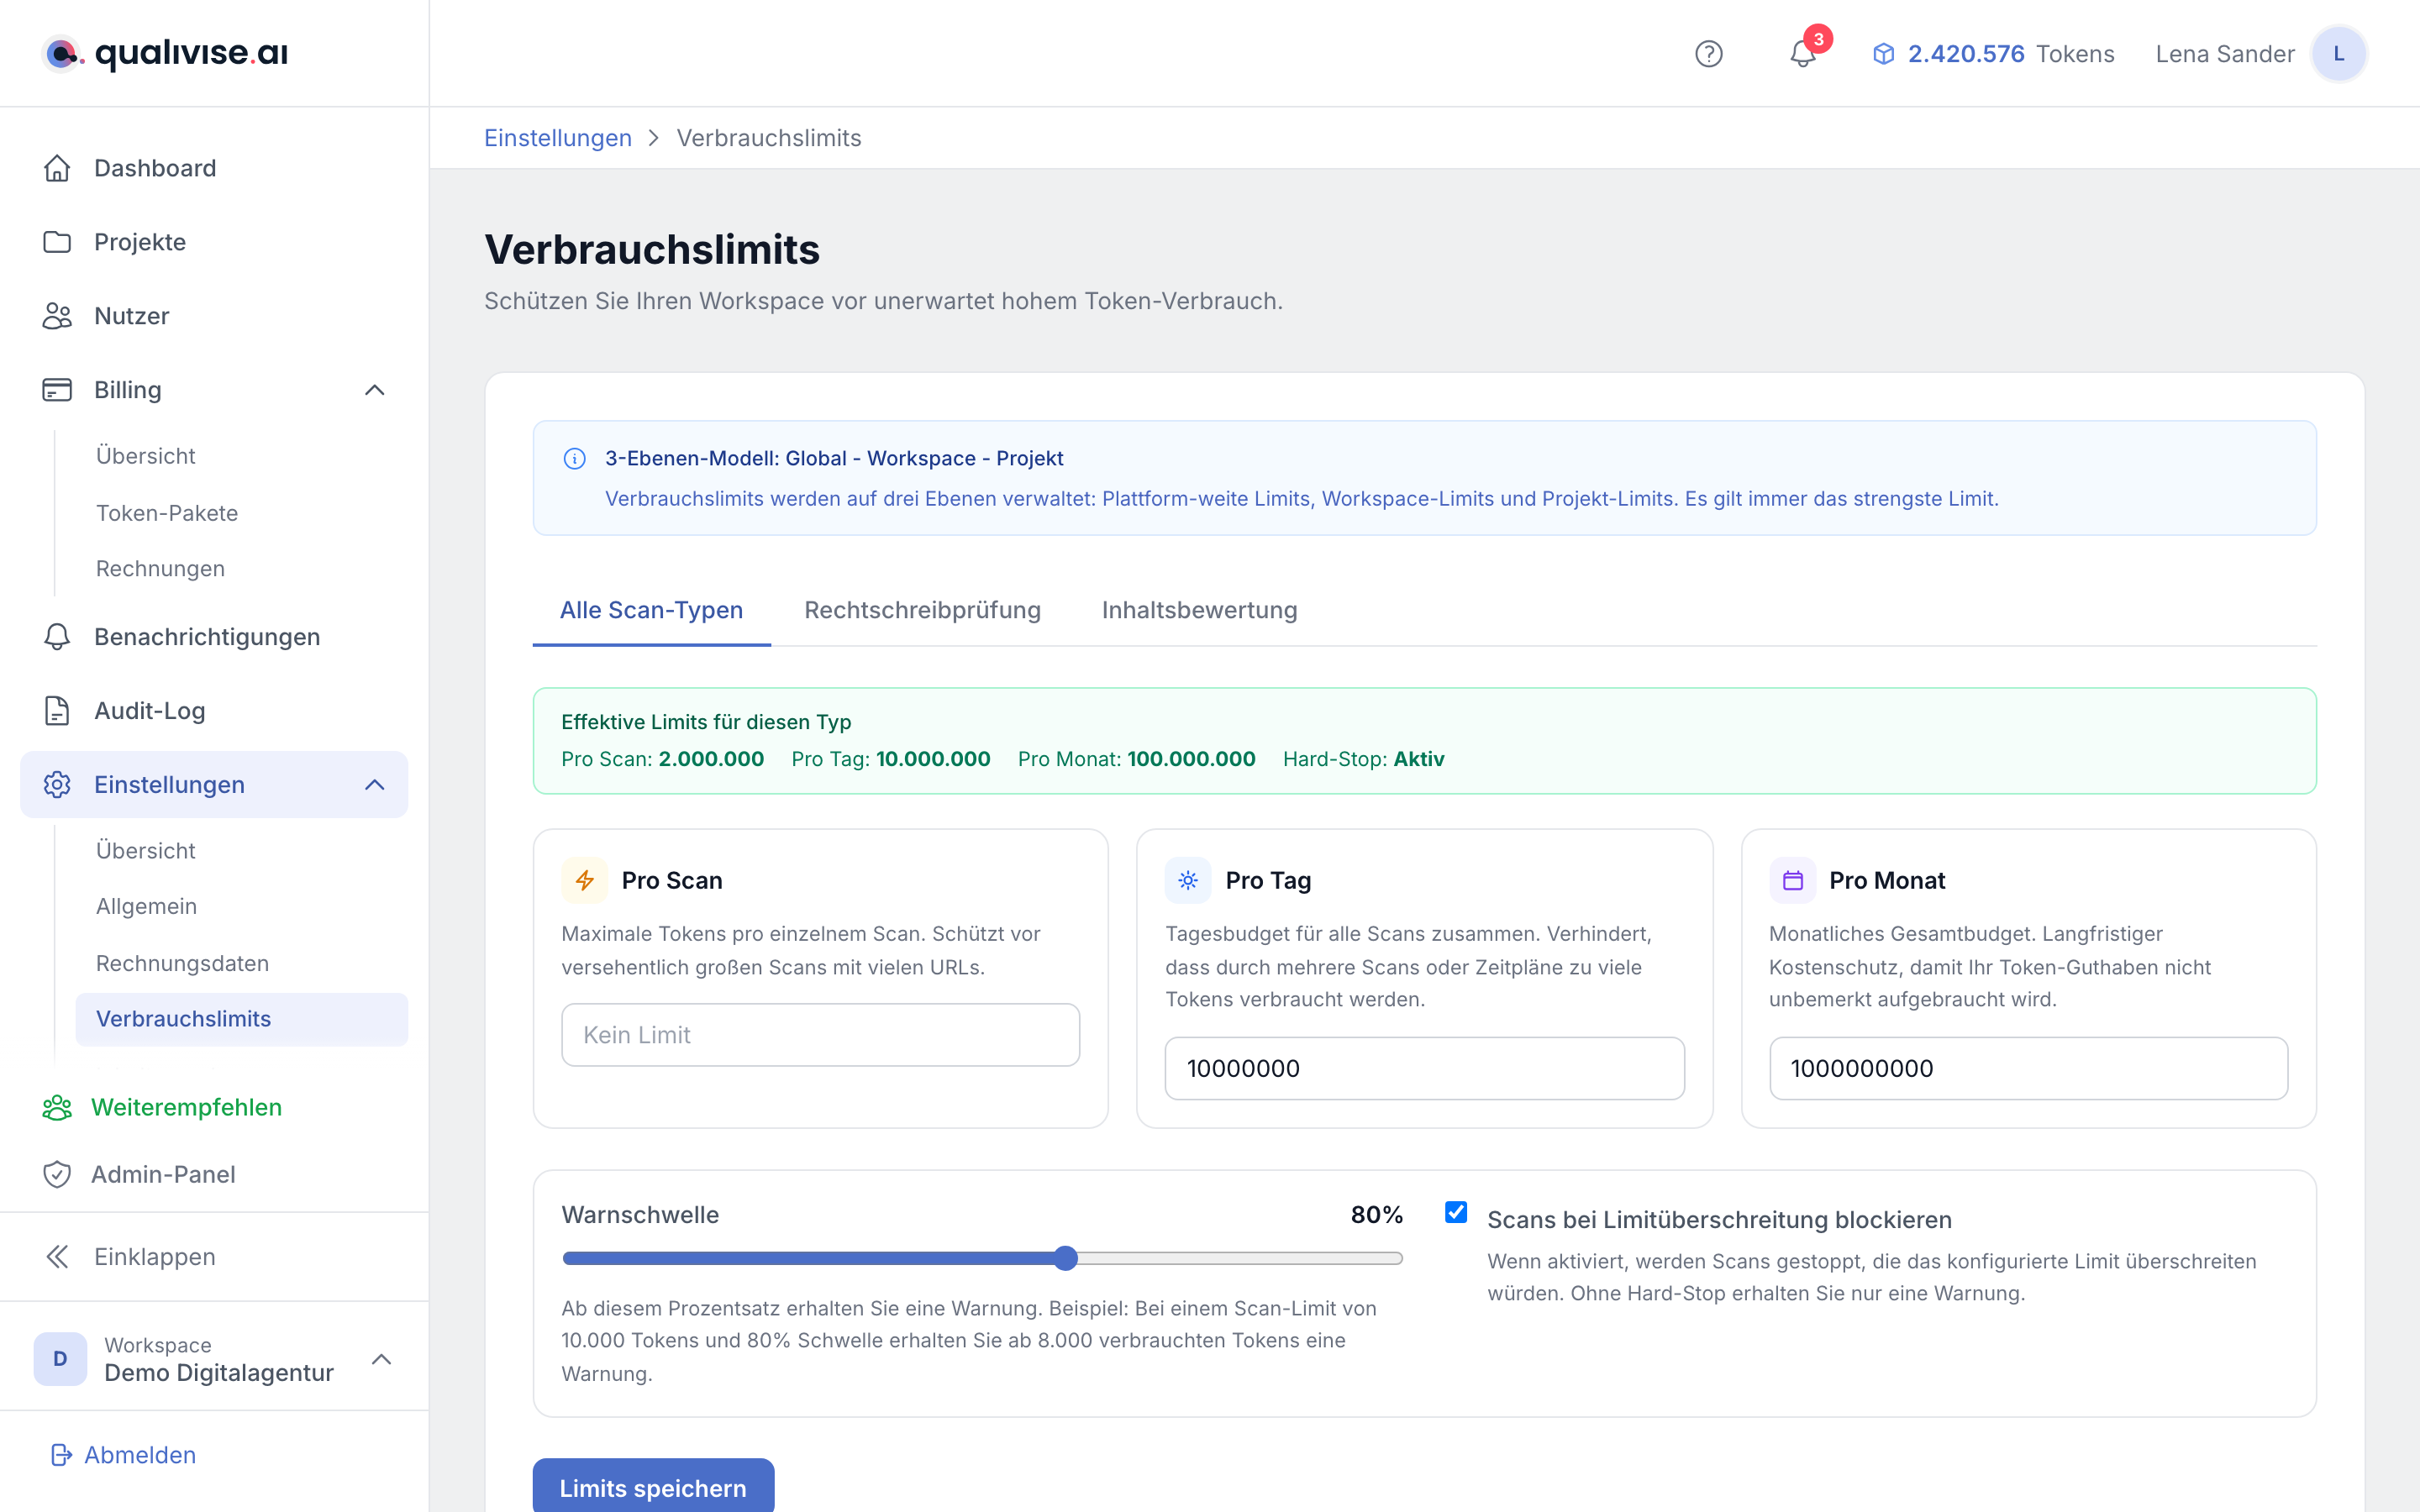The height and width of the screenshot is (1512, 2420).
Task: Open Benachrichtigungen bell icon in sidebar
Action: 57,637
